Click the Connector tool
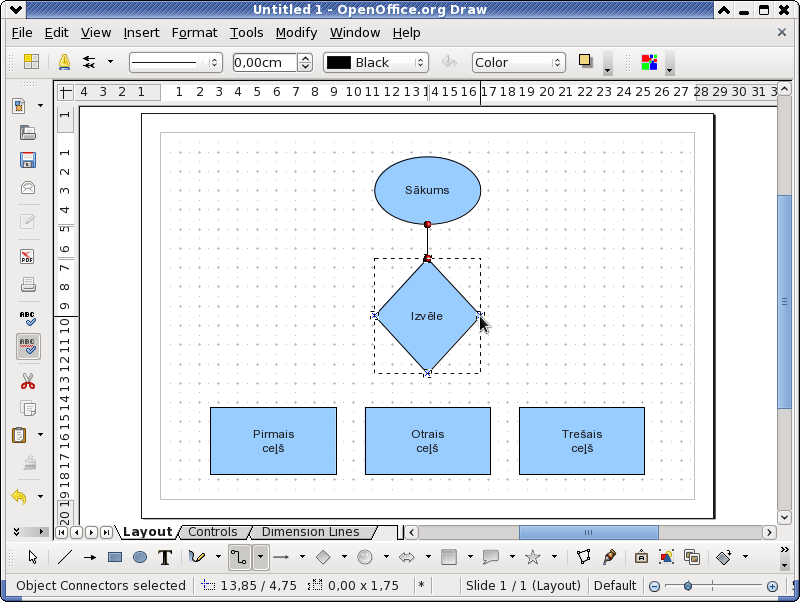 pyautogui.click(x=239, y=557)
